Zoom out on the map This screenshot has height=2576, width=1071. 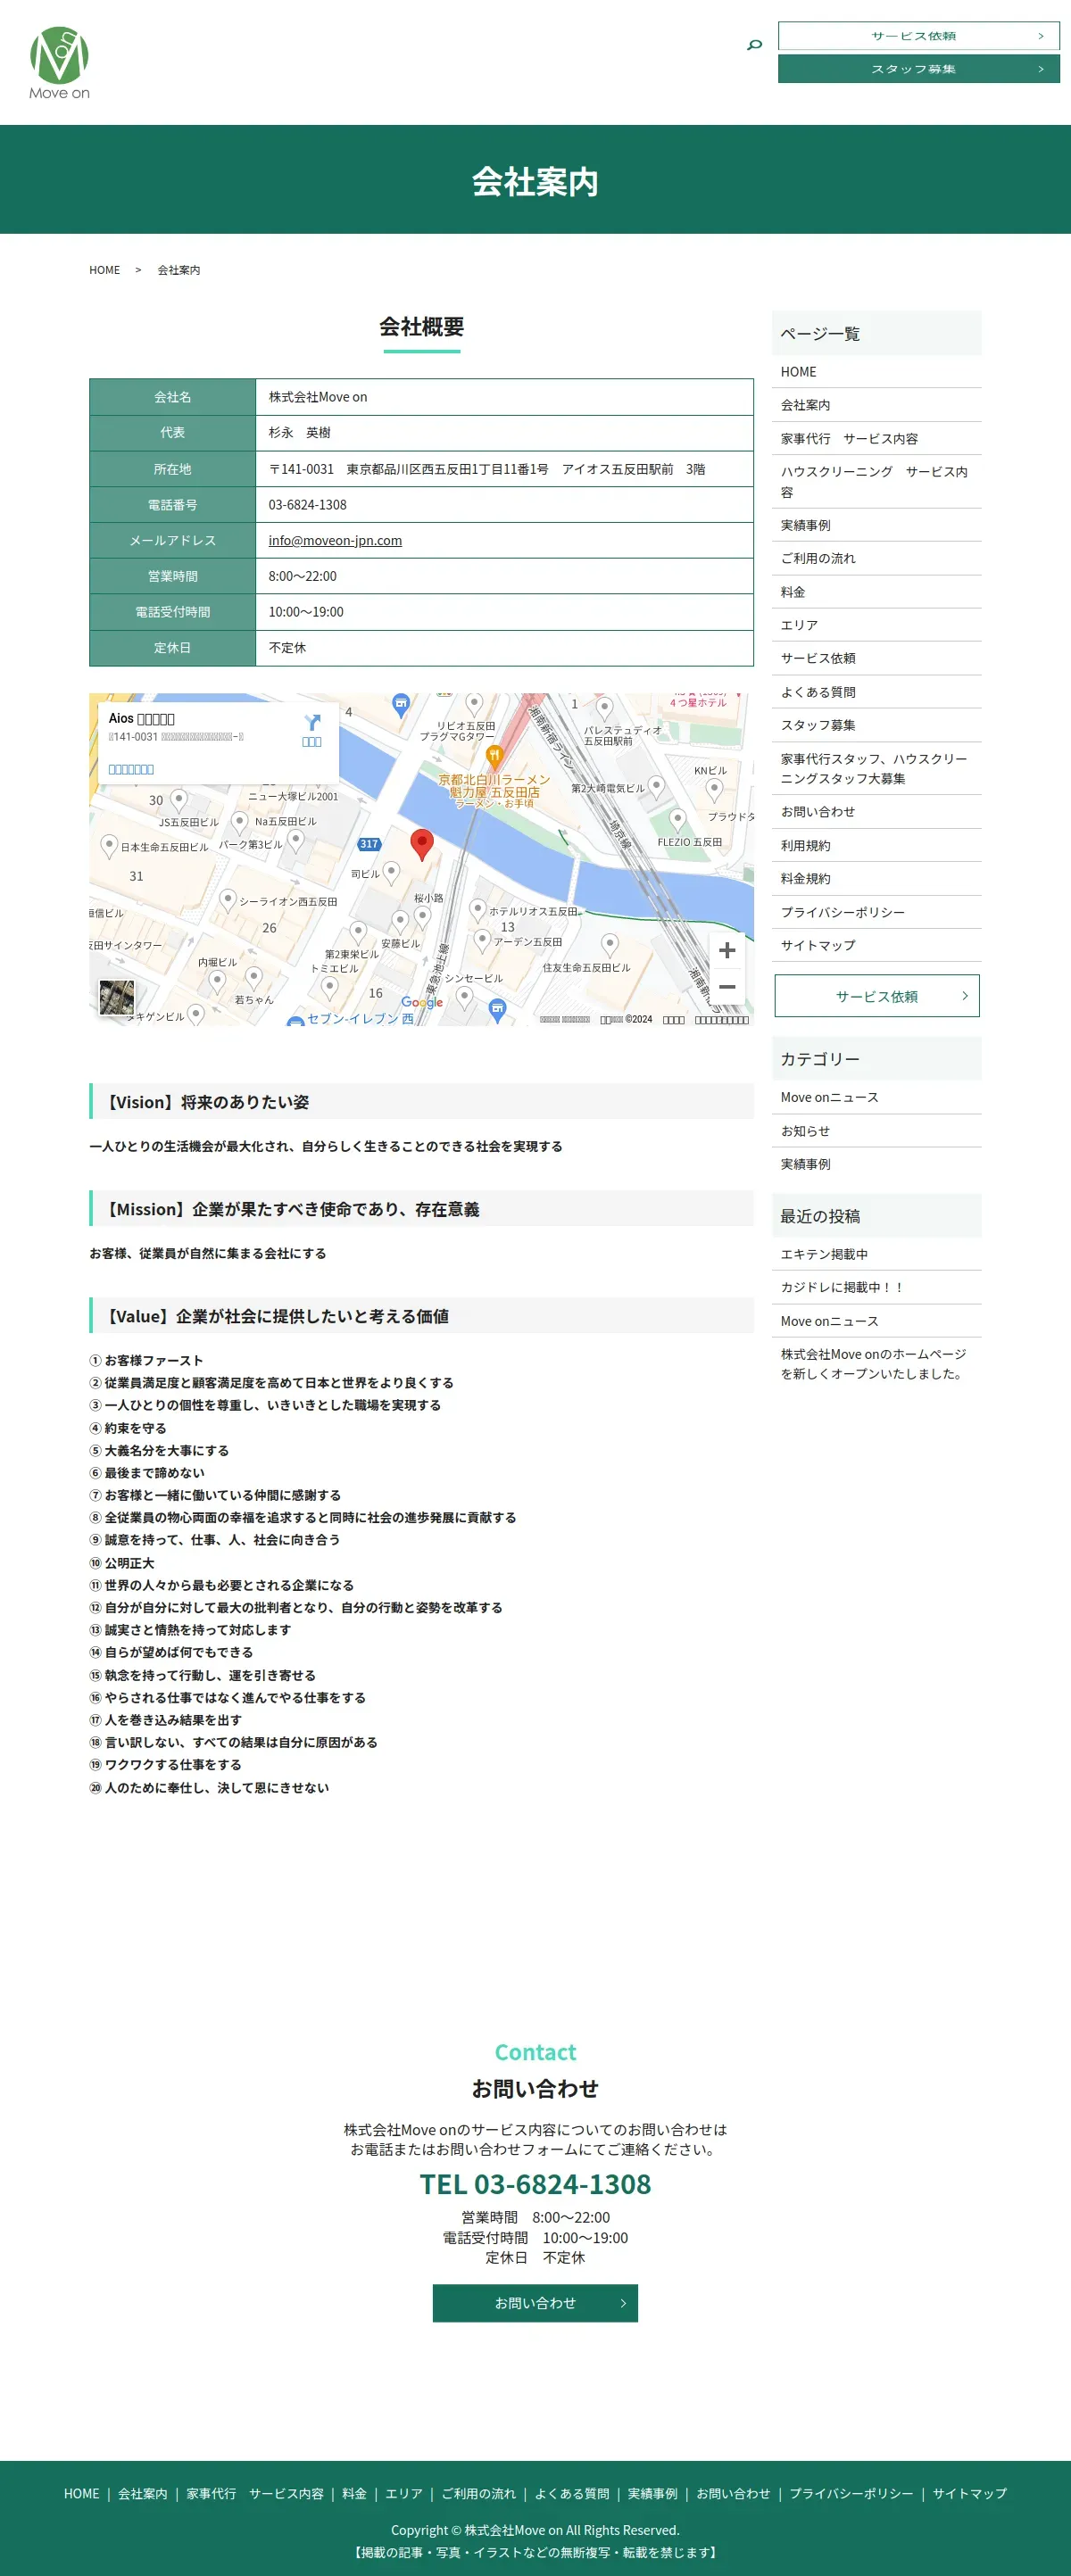coord(727,986)
